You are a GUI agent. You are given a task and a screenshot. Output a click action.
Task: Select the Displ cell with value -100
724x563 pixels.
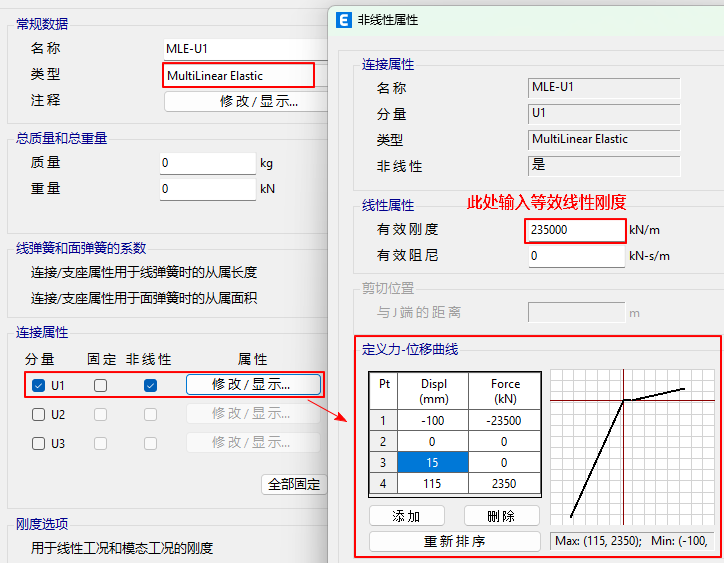click(433, 420)
